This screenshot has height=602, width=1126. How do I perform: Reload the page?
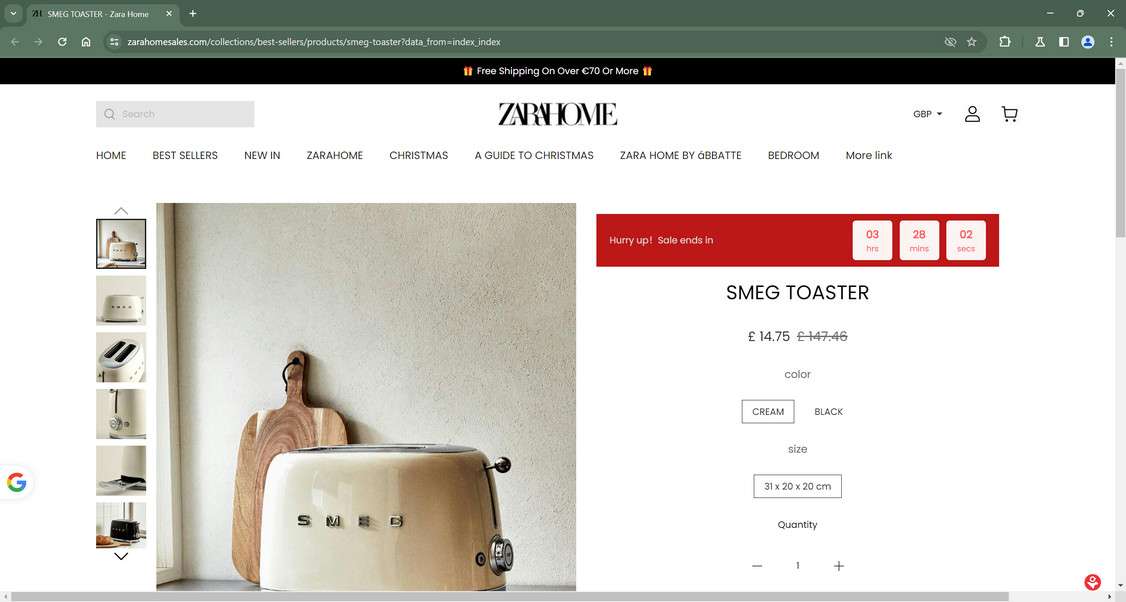pyautogui.click(x=62, y=42)
